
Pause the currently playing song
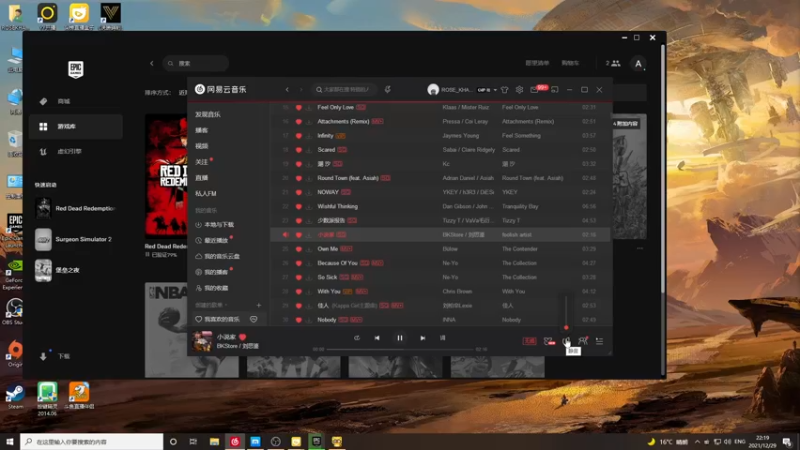click(x=399, y=338)
